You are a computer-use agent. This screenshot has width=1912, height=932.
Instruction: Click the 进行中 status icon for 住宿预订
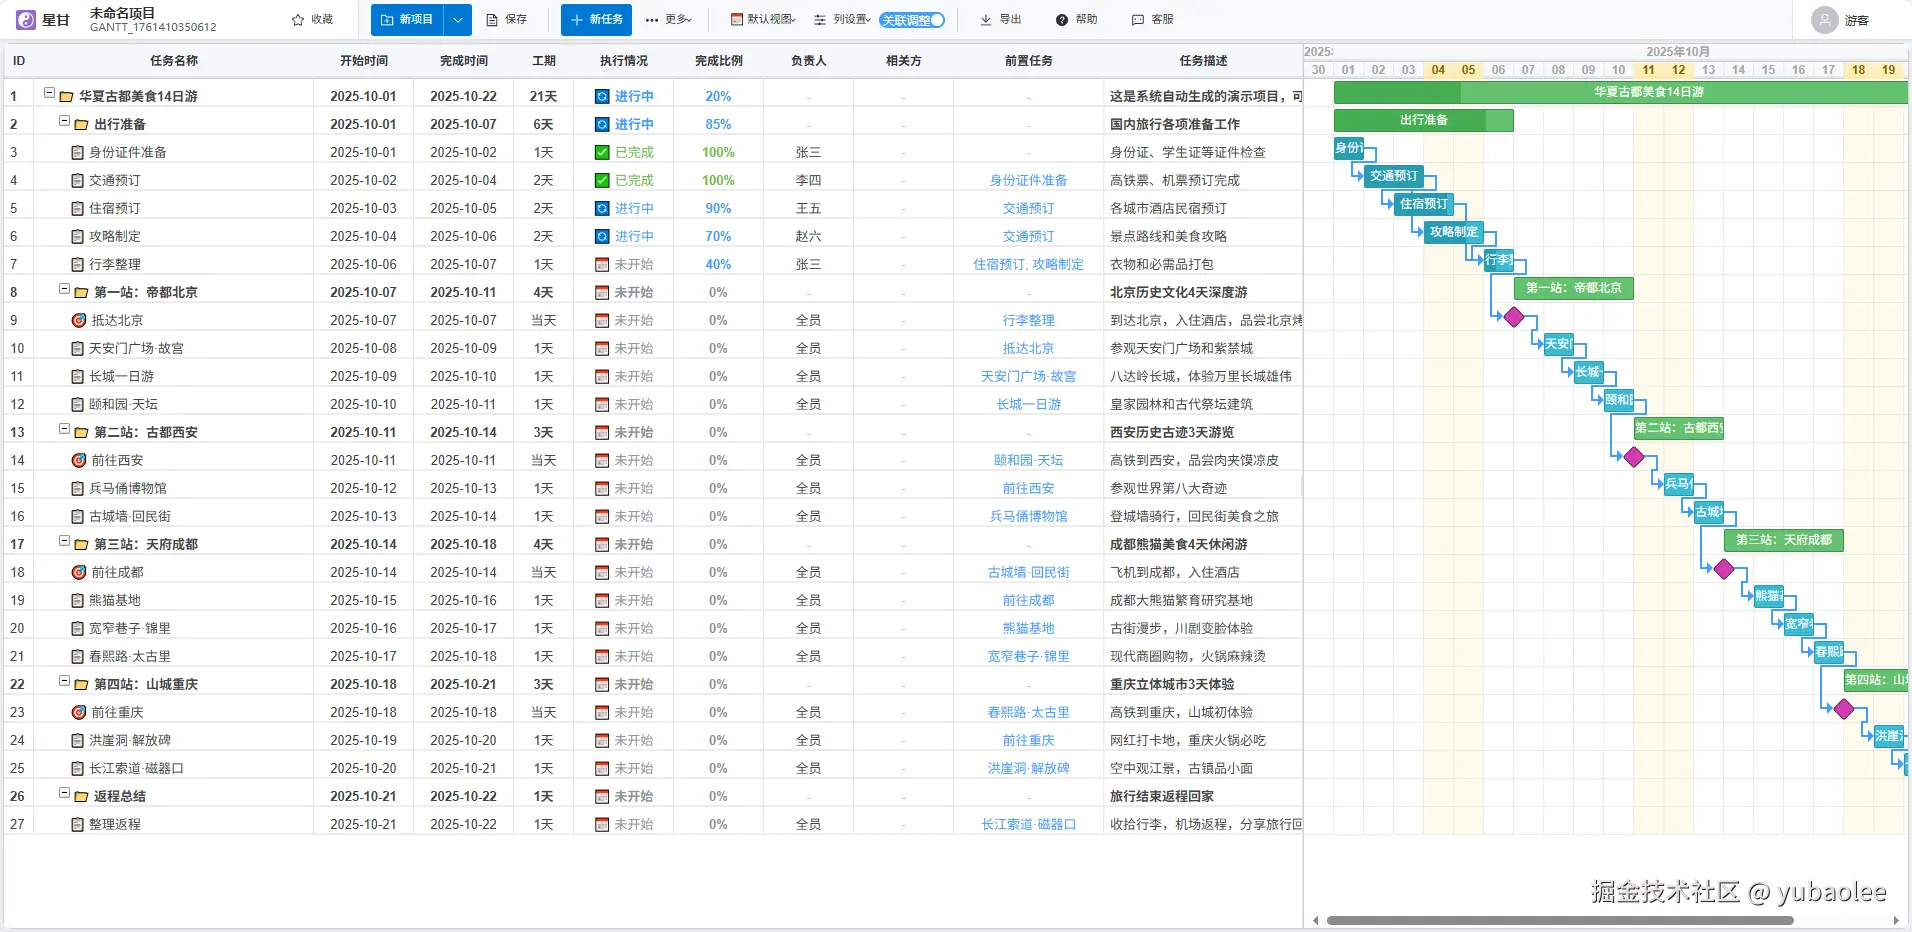(x=602, y=209)
